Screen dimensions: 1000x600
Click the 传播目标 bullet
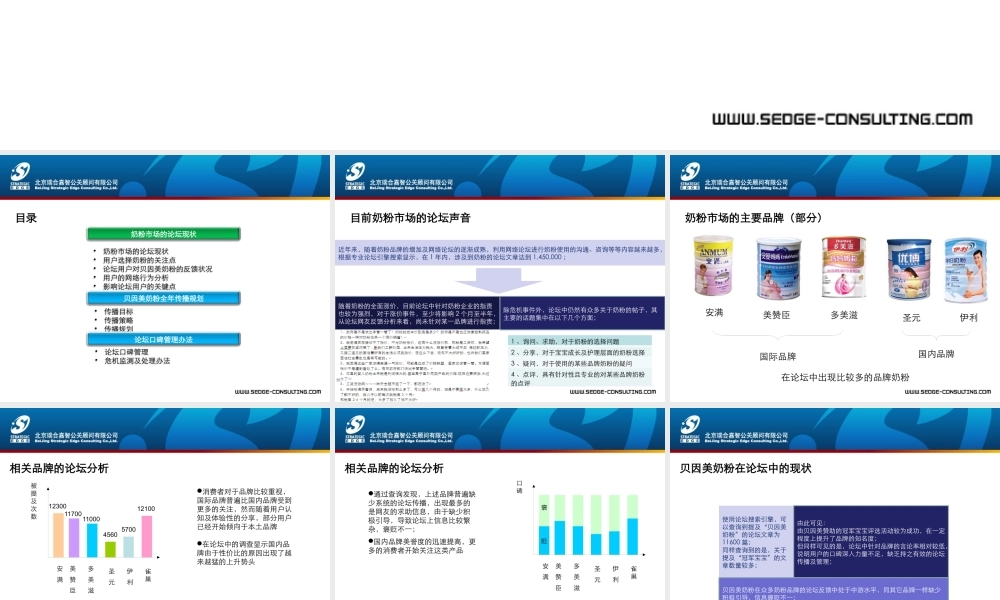119,312
